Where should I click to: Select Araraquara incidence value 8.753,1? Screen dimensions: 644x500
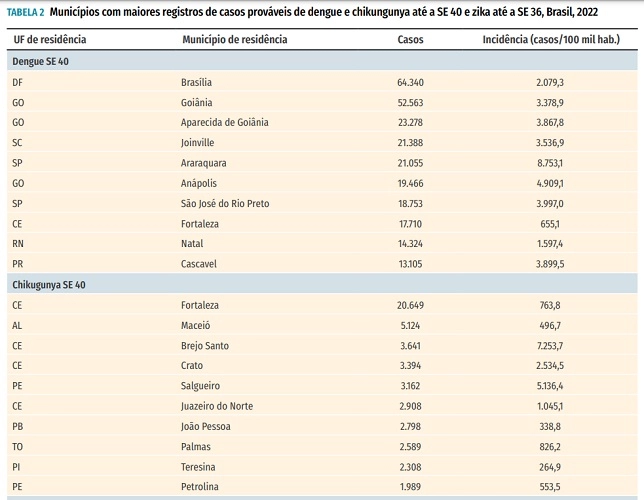(x=549, y=163)
